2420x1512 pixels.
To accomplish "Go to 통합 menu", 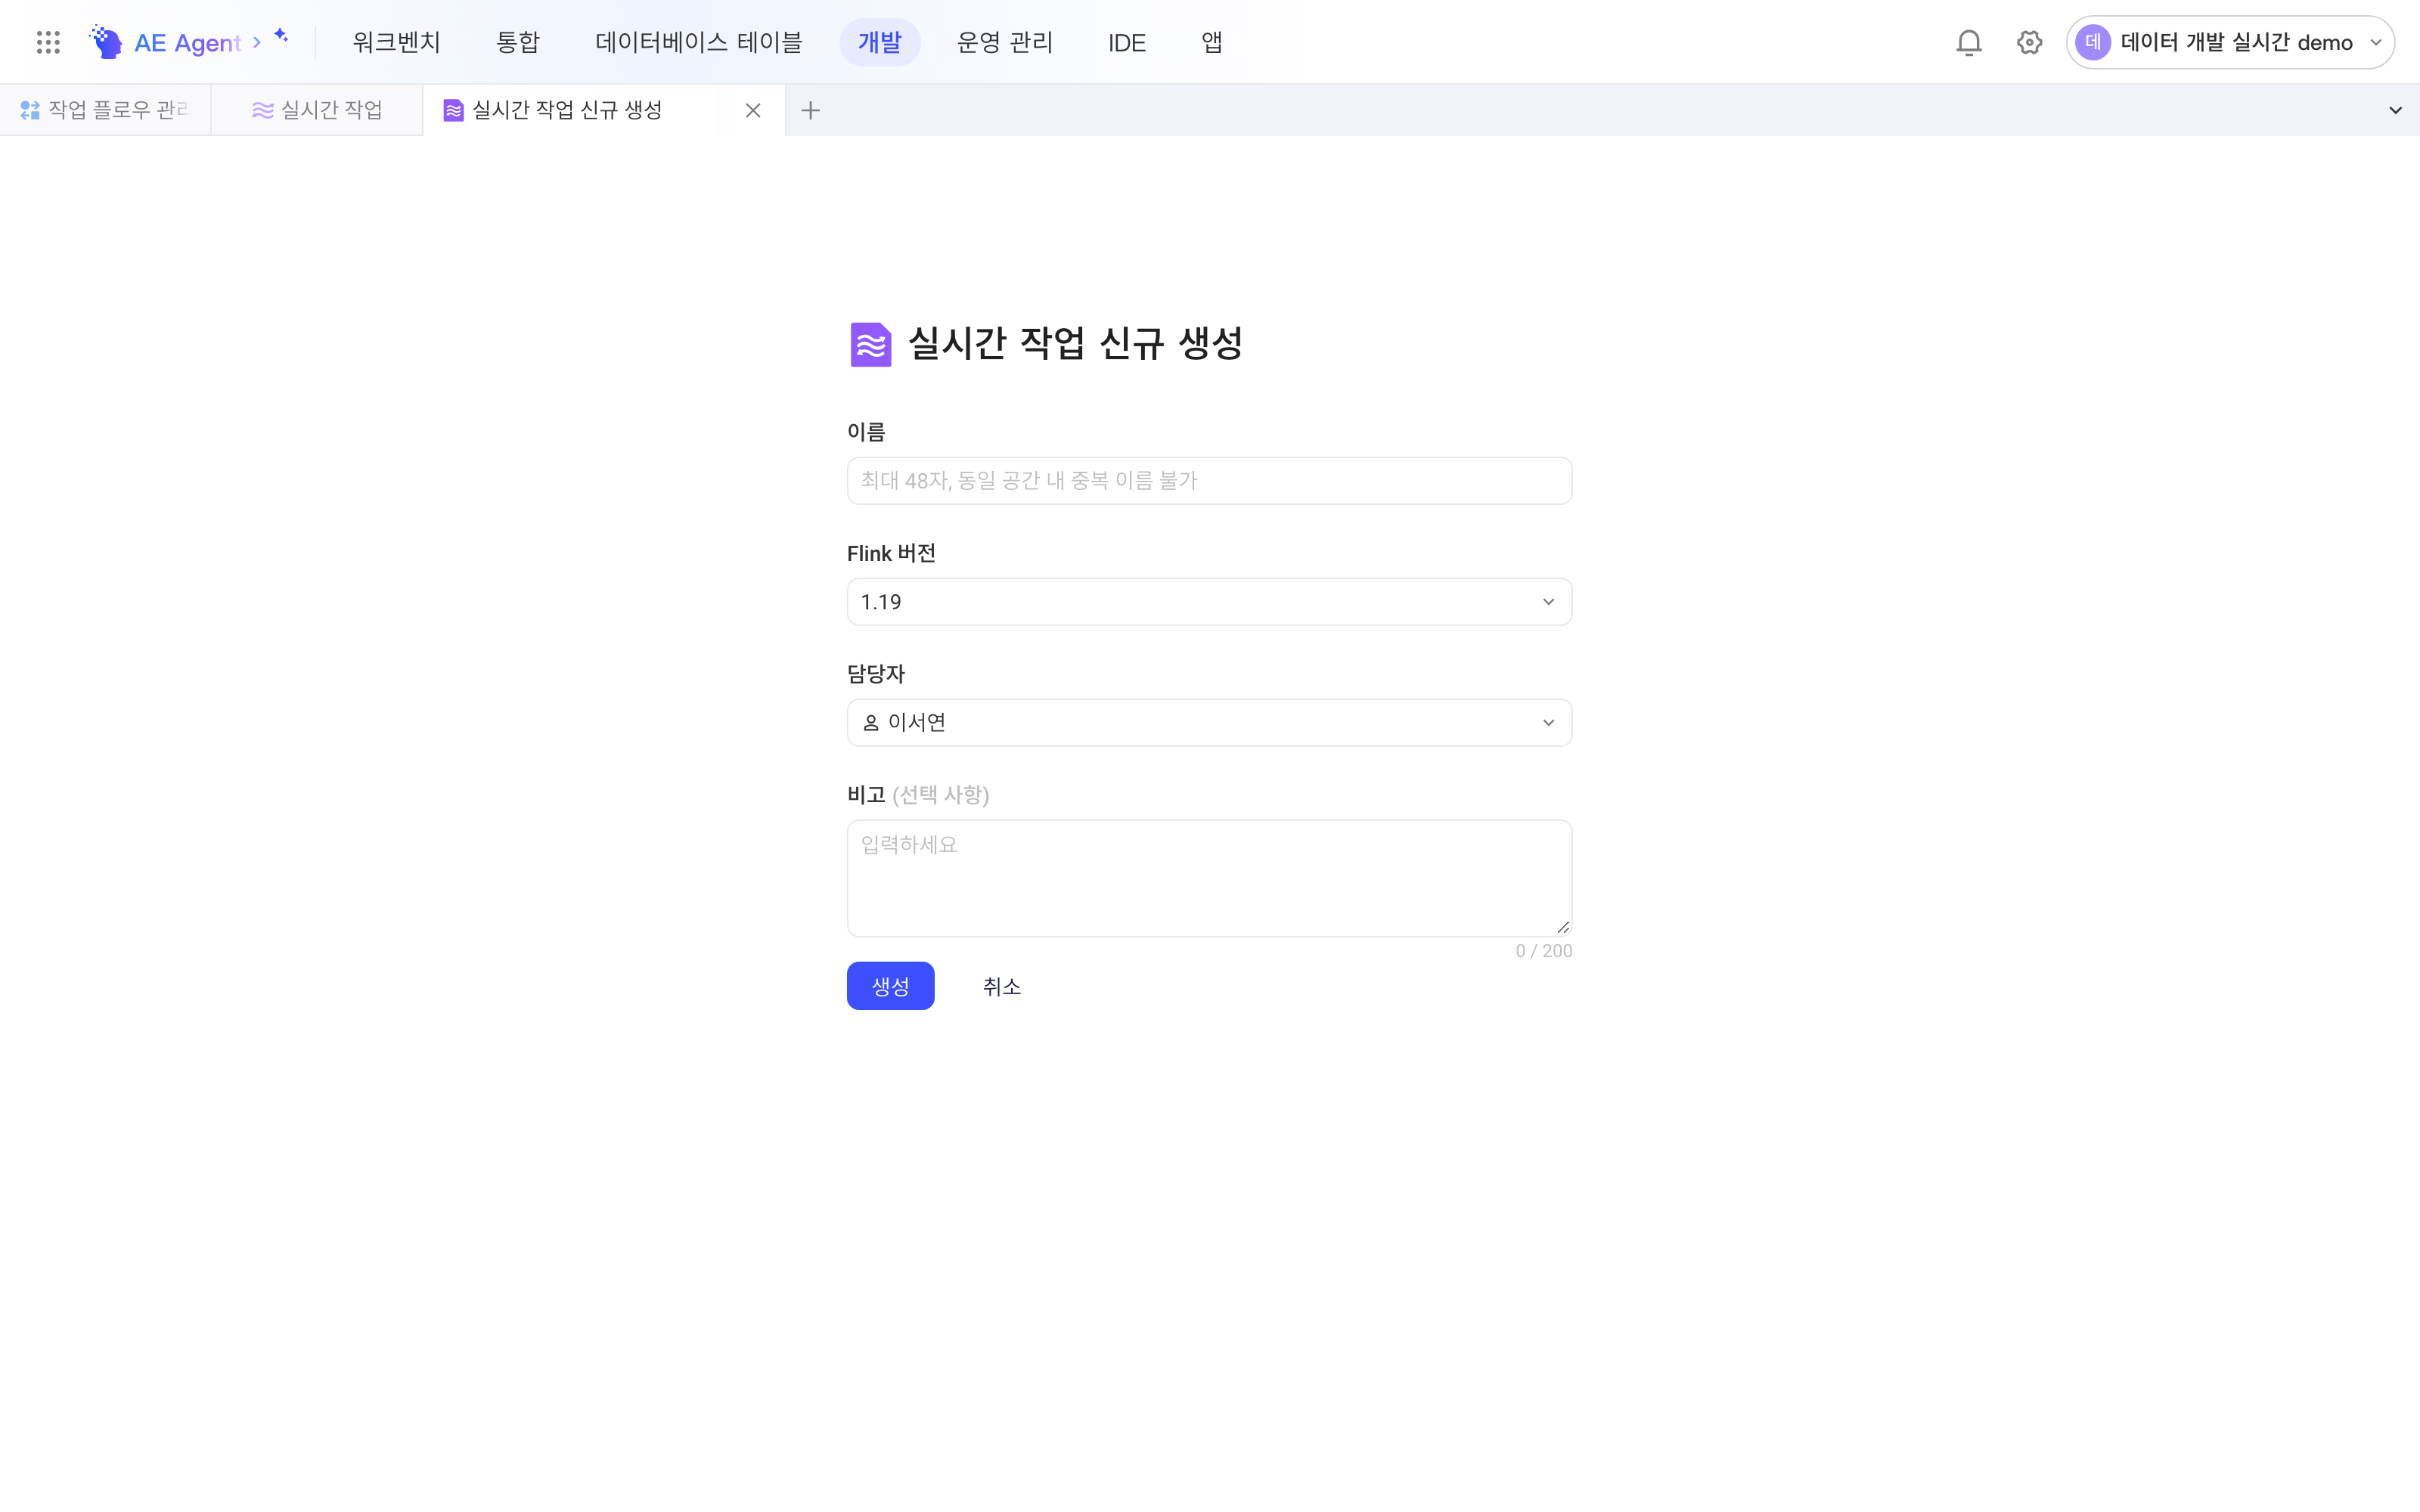I will tap(517, 42).
